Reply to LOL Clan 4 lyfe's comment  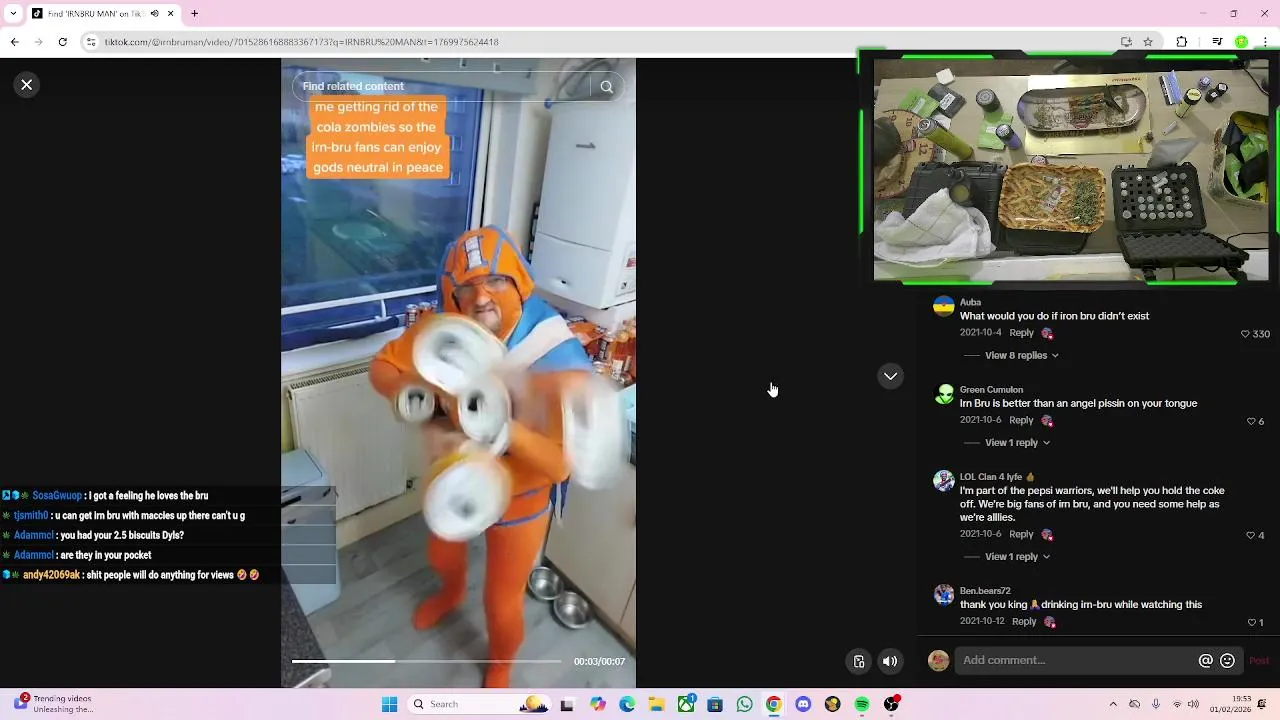(x=1021, y=535)
